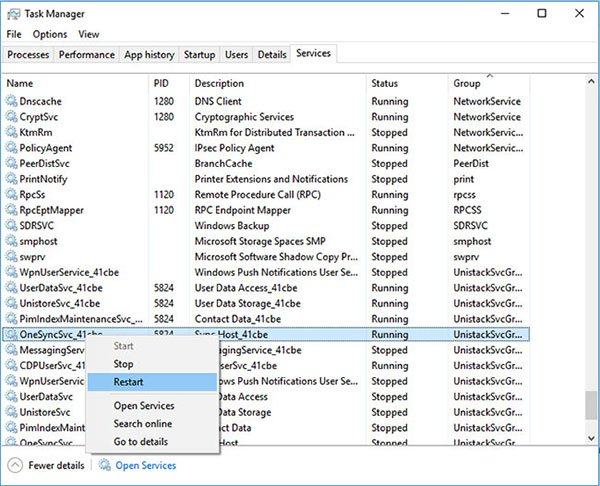
Task: Click the gear icon beside Dnscache service
Action: 12,101
